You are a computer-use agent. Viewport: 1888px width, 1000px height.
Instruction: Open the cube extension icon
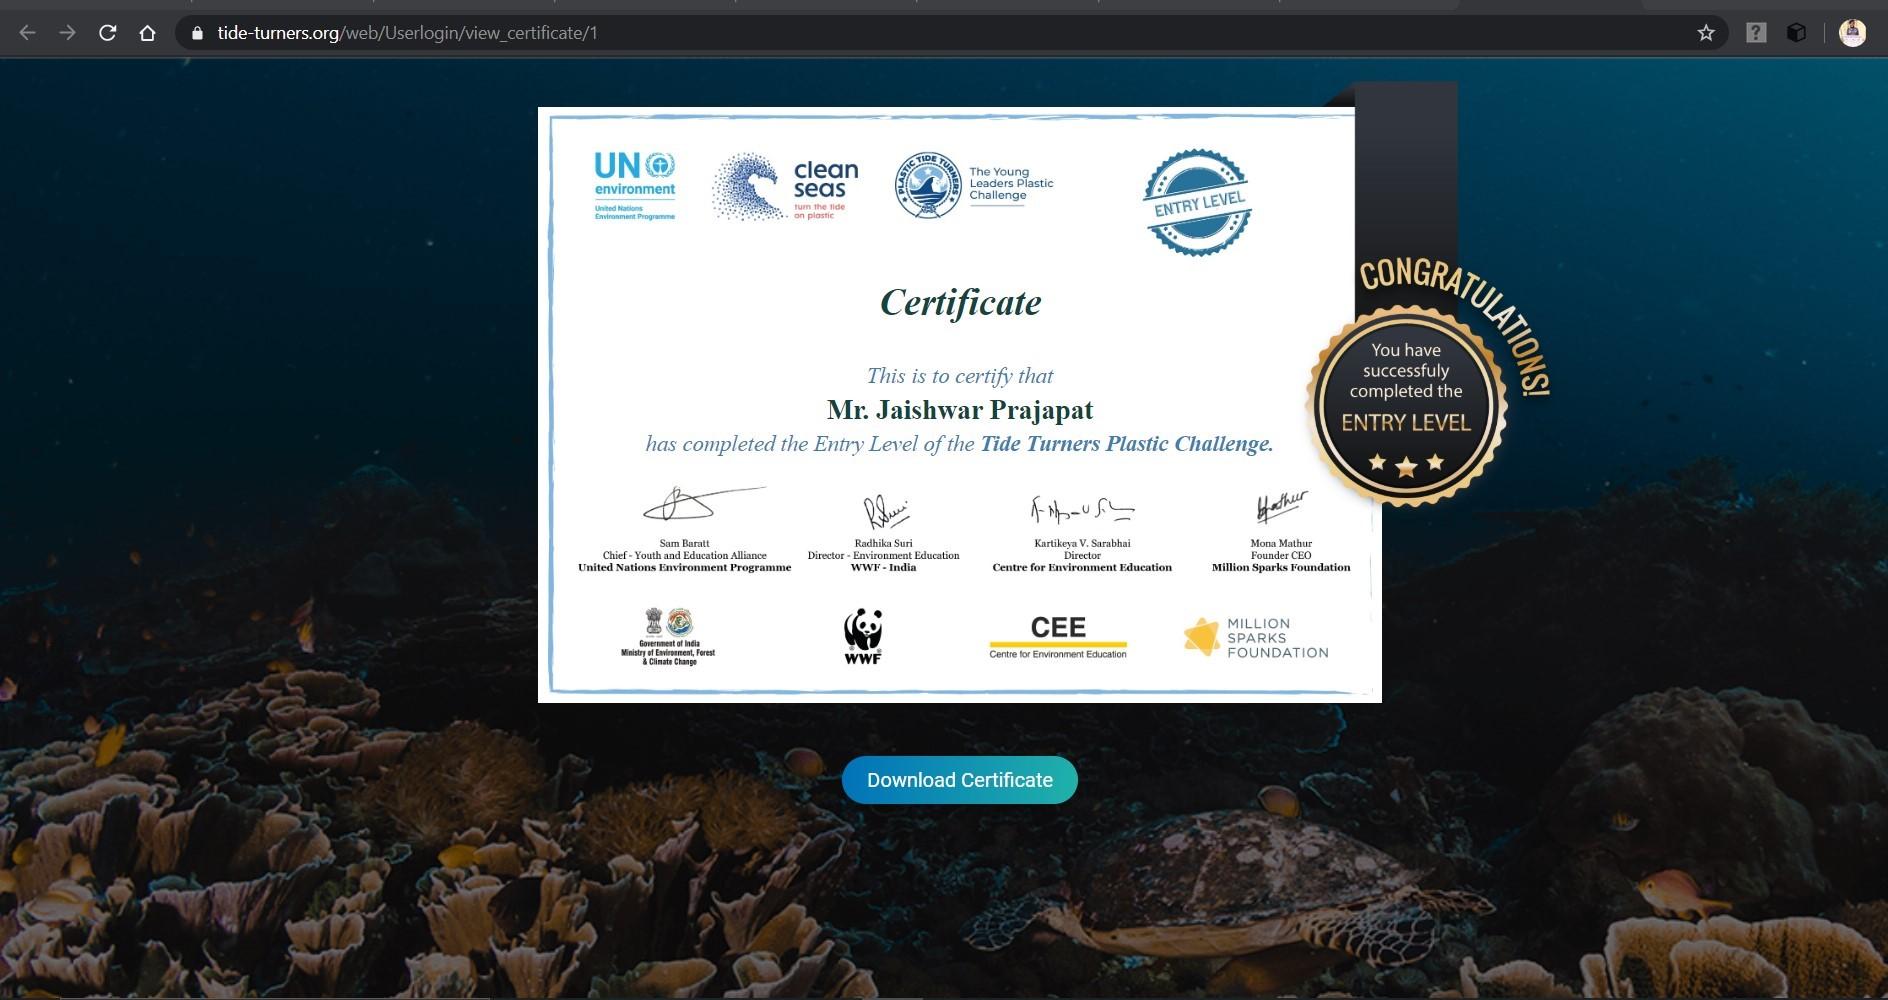pyautogui.click(x=1796, y=33)
